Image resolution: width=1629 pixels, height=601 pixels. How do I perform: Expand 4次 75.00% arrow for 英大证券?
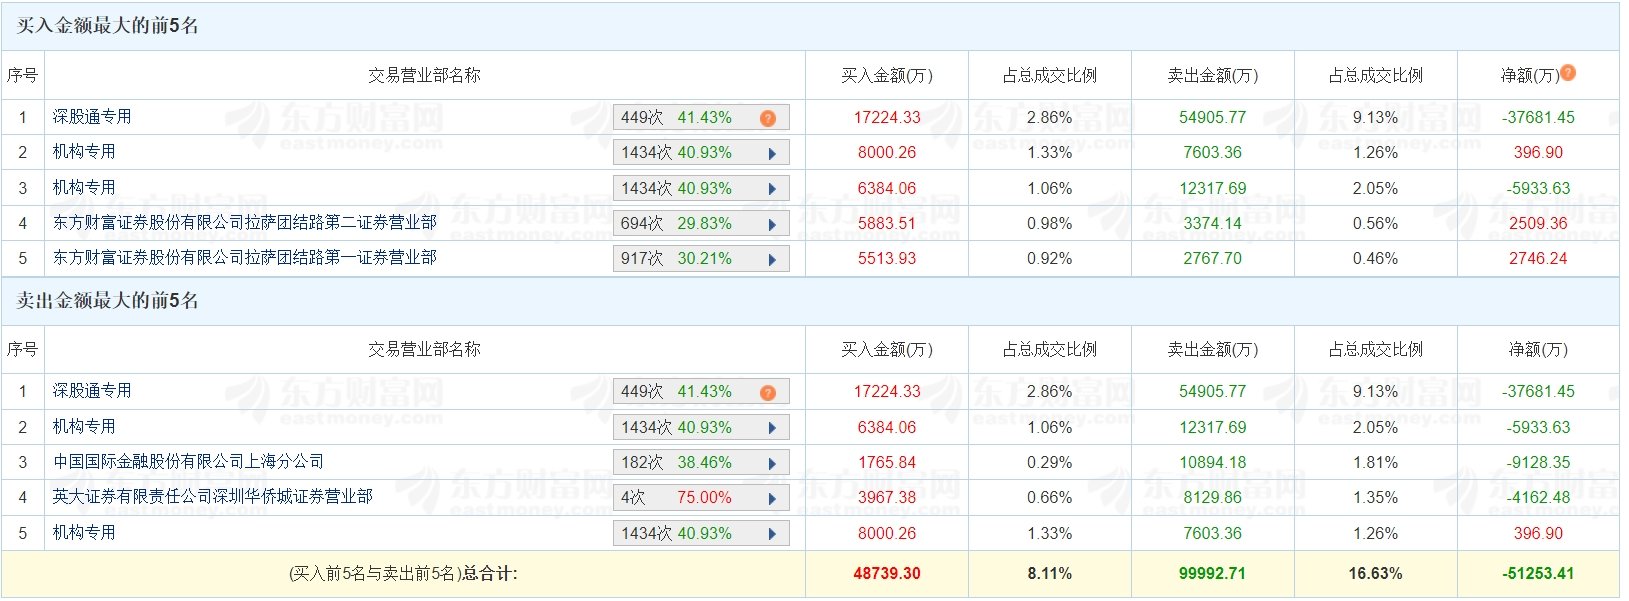pyautogui.click(x=772, y=499)
